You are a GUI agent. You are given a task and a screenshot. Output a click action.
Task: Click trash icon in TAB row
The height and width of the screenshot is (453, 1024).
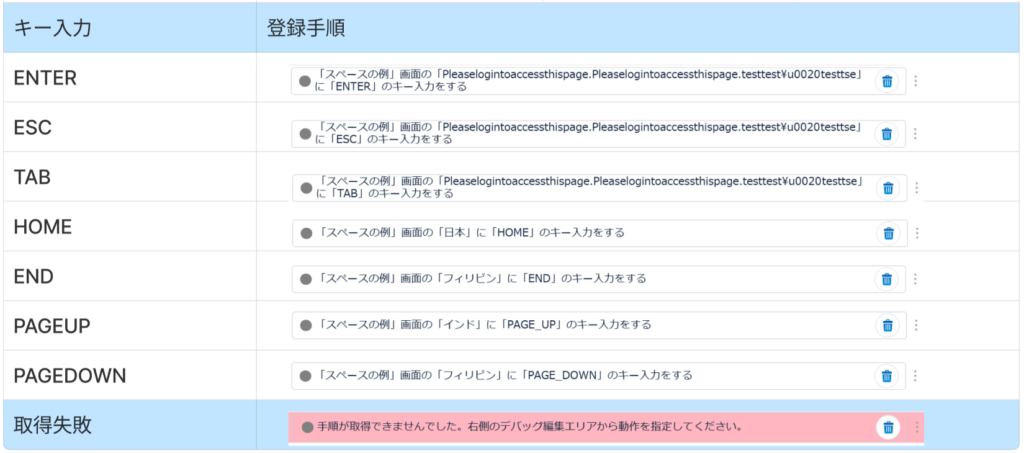coord(887,187)
